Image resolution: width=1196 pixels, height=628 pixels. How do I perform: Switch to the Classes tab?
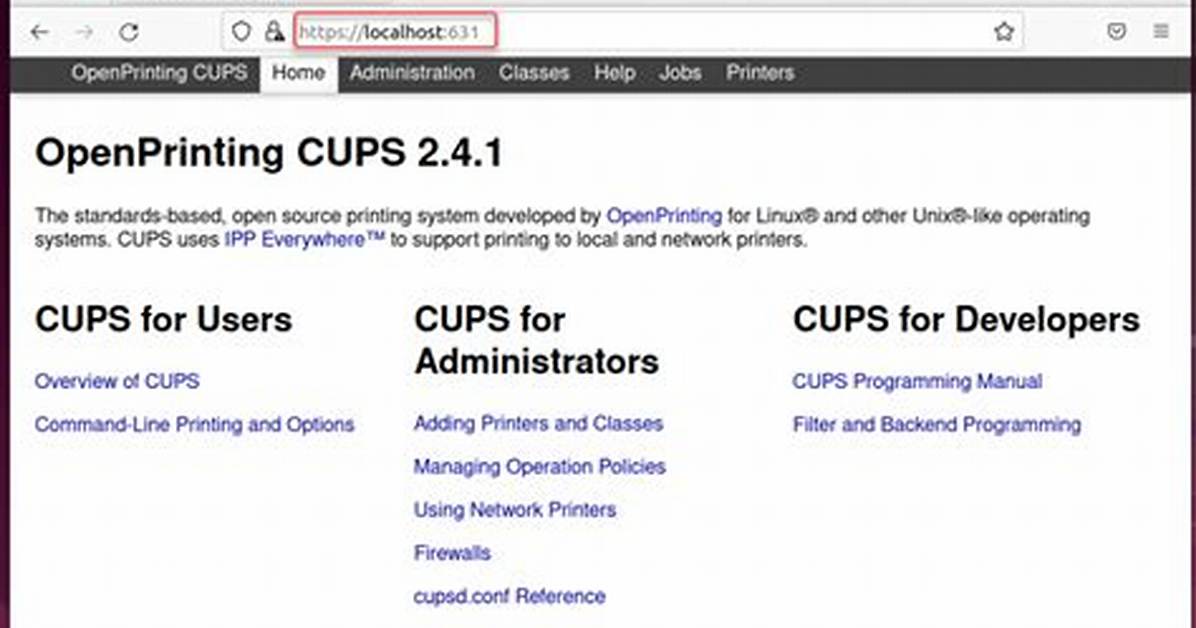point(534,72)
